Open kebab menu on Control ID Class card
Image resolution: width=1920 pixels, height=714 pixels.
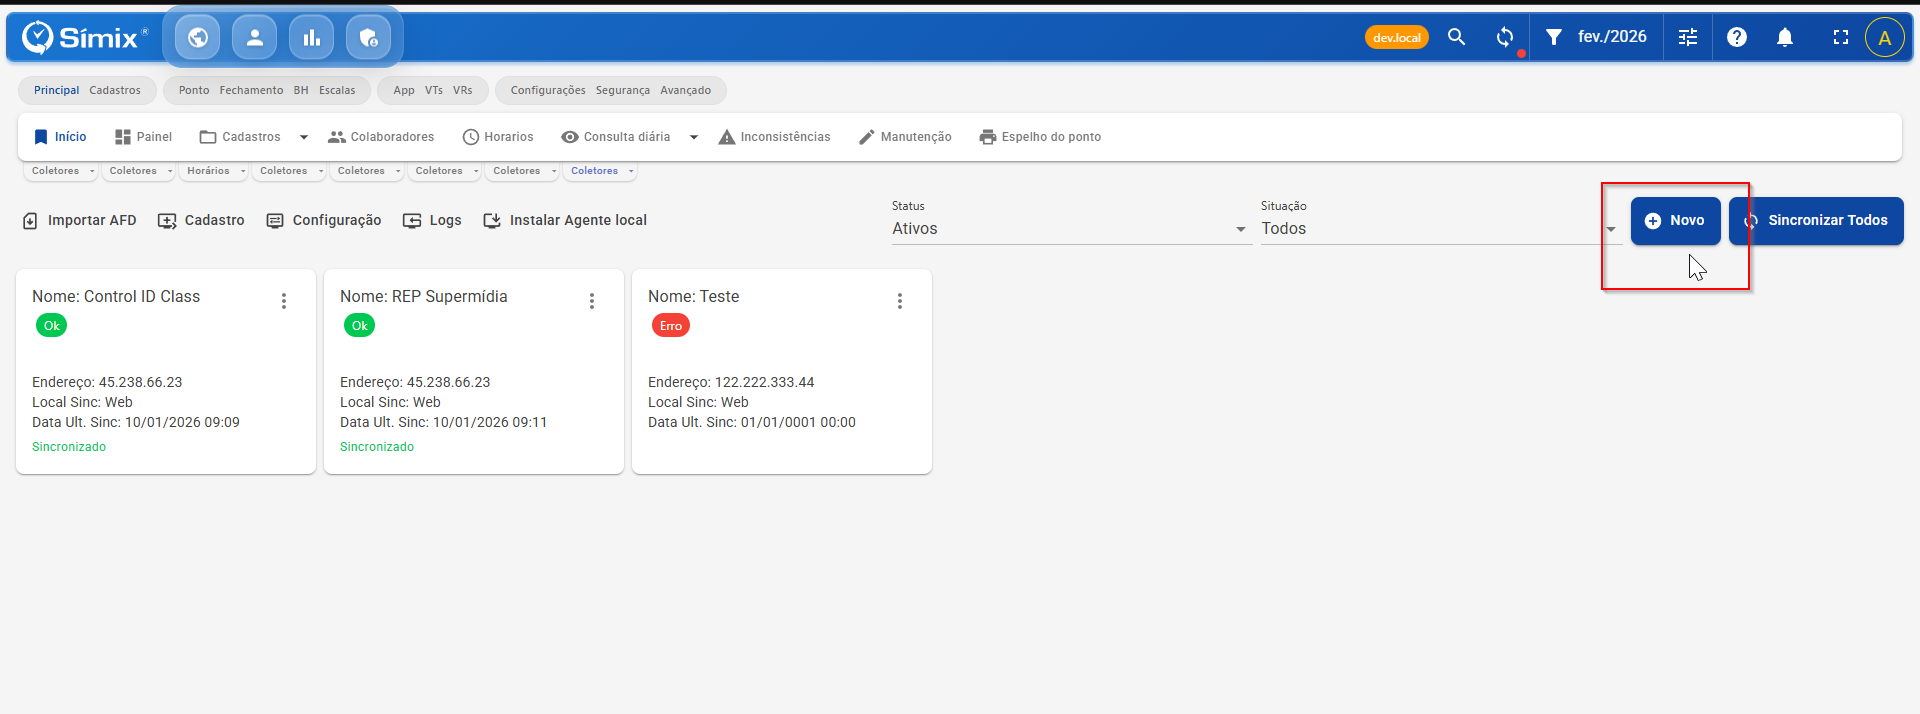tap(284, 301)
